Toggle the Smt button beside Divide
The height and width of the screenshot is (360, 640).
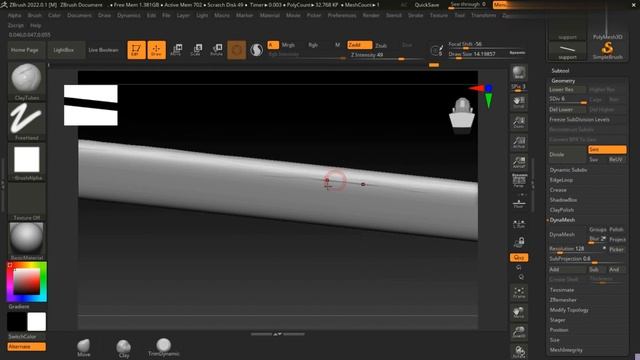pyautogui.click(x=607, y=149)
